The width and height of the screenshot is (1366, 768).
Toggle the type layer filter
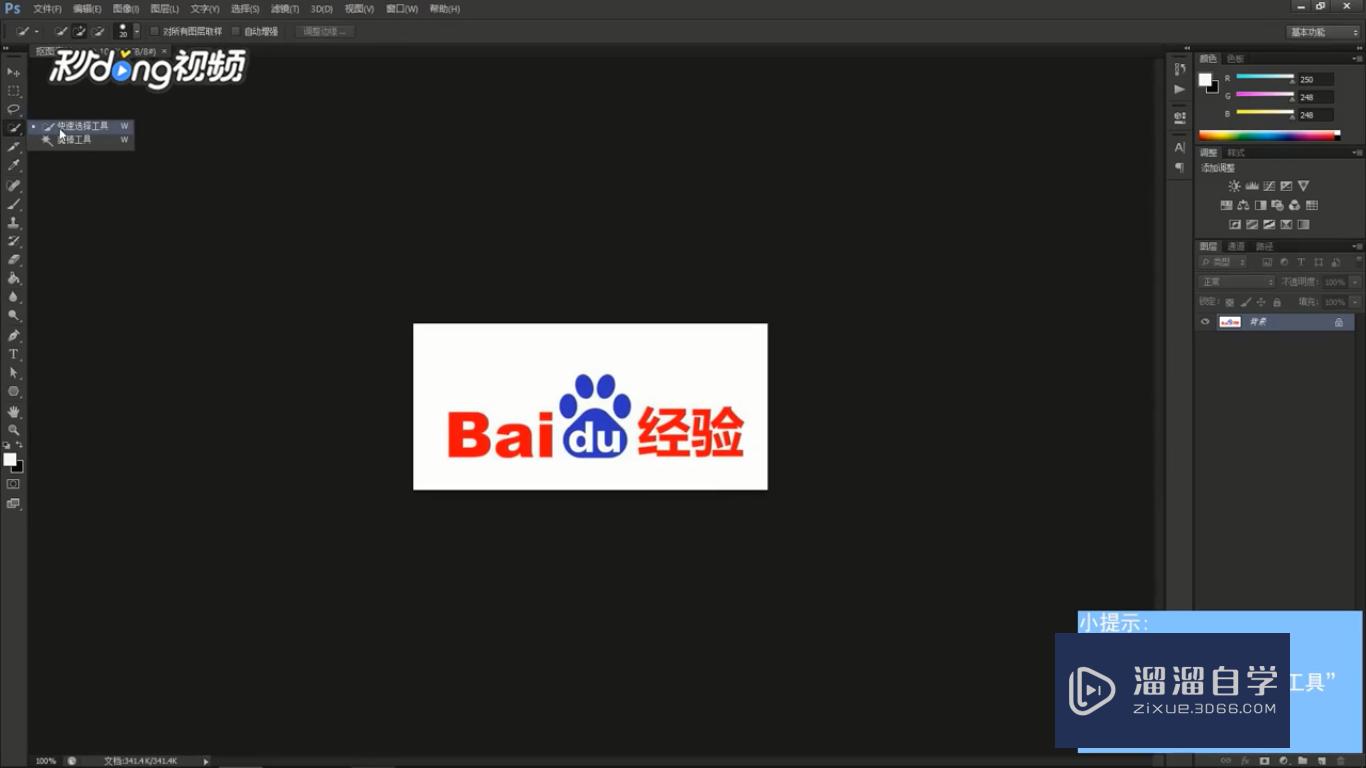coord(1302,263)
